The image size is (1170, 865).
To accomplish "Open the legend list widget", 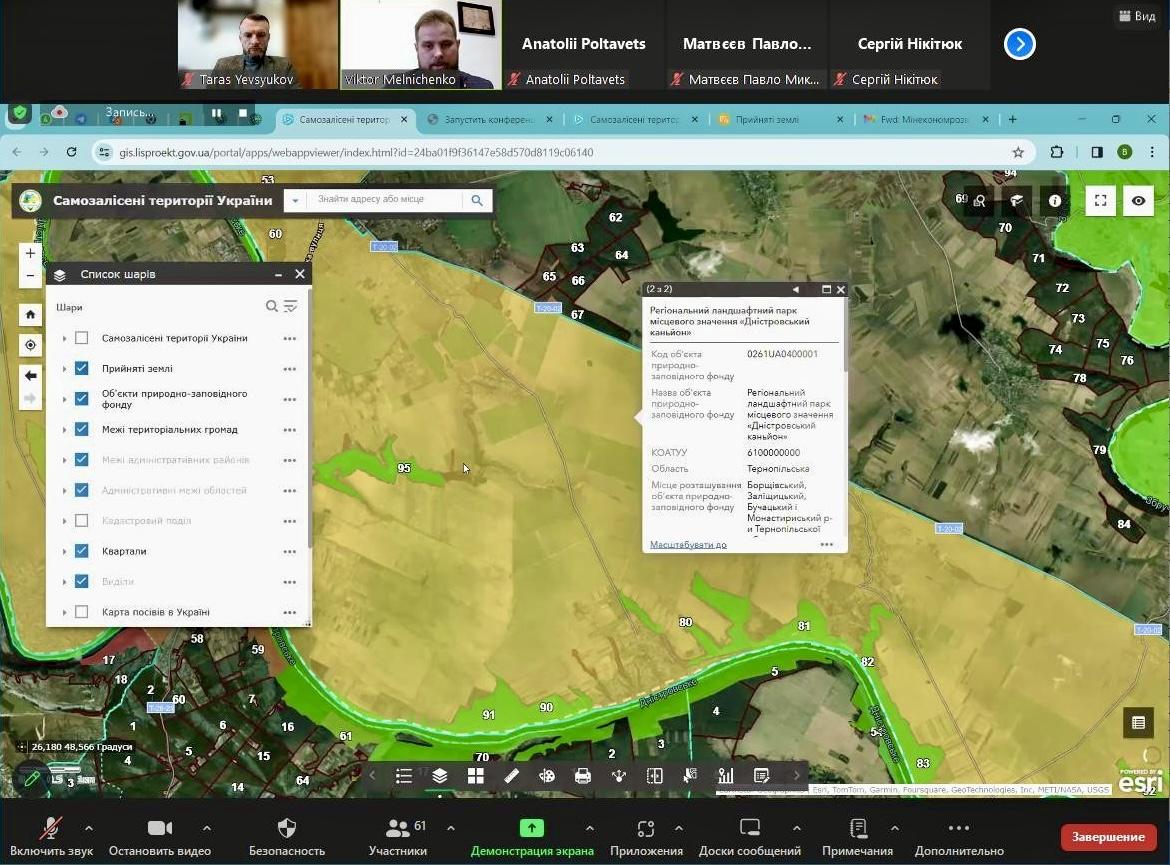I will (404, 776).
